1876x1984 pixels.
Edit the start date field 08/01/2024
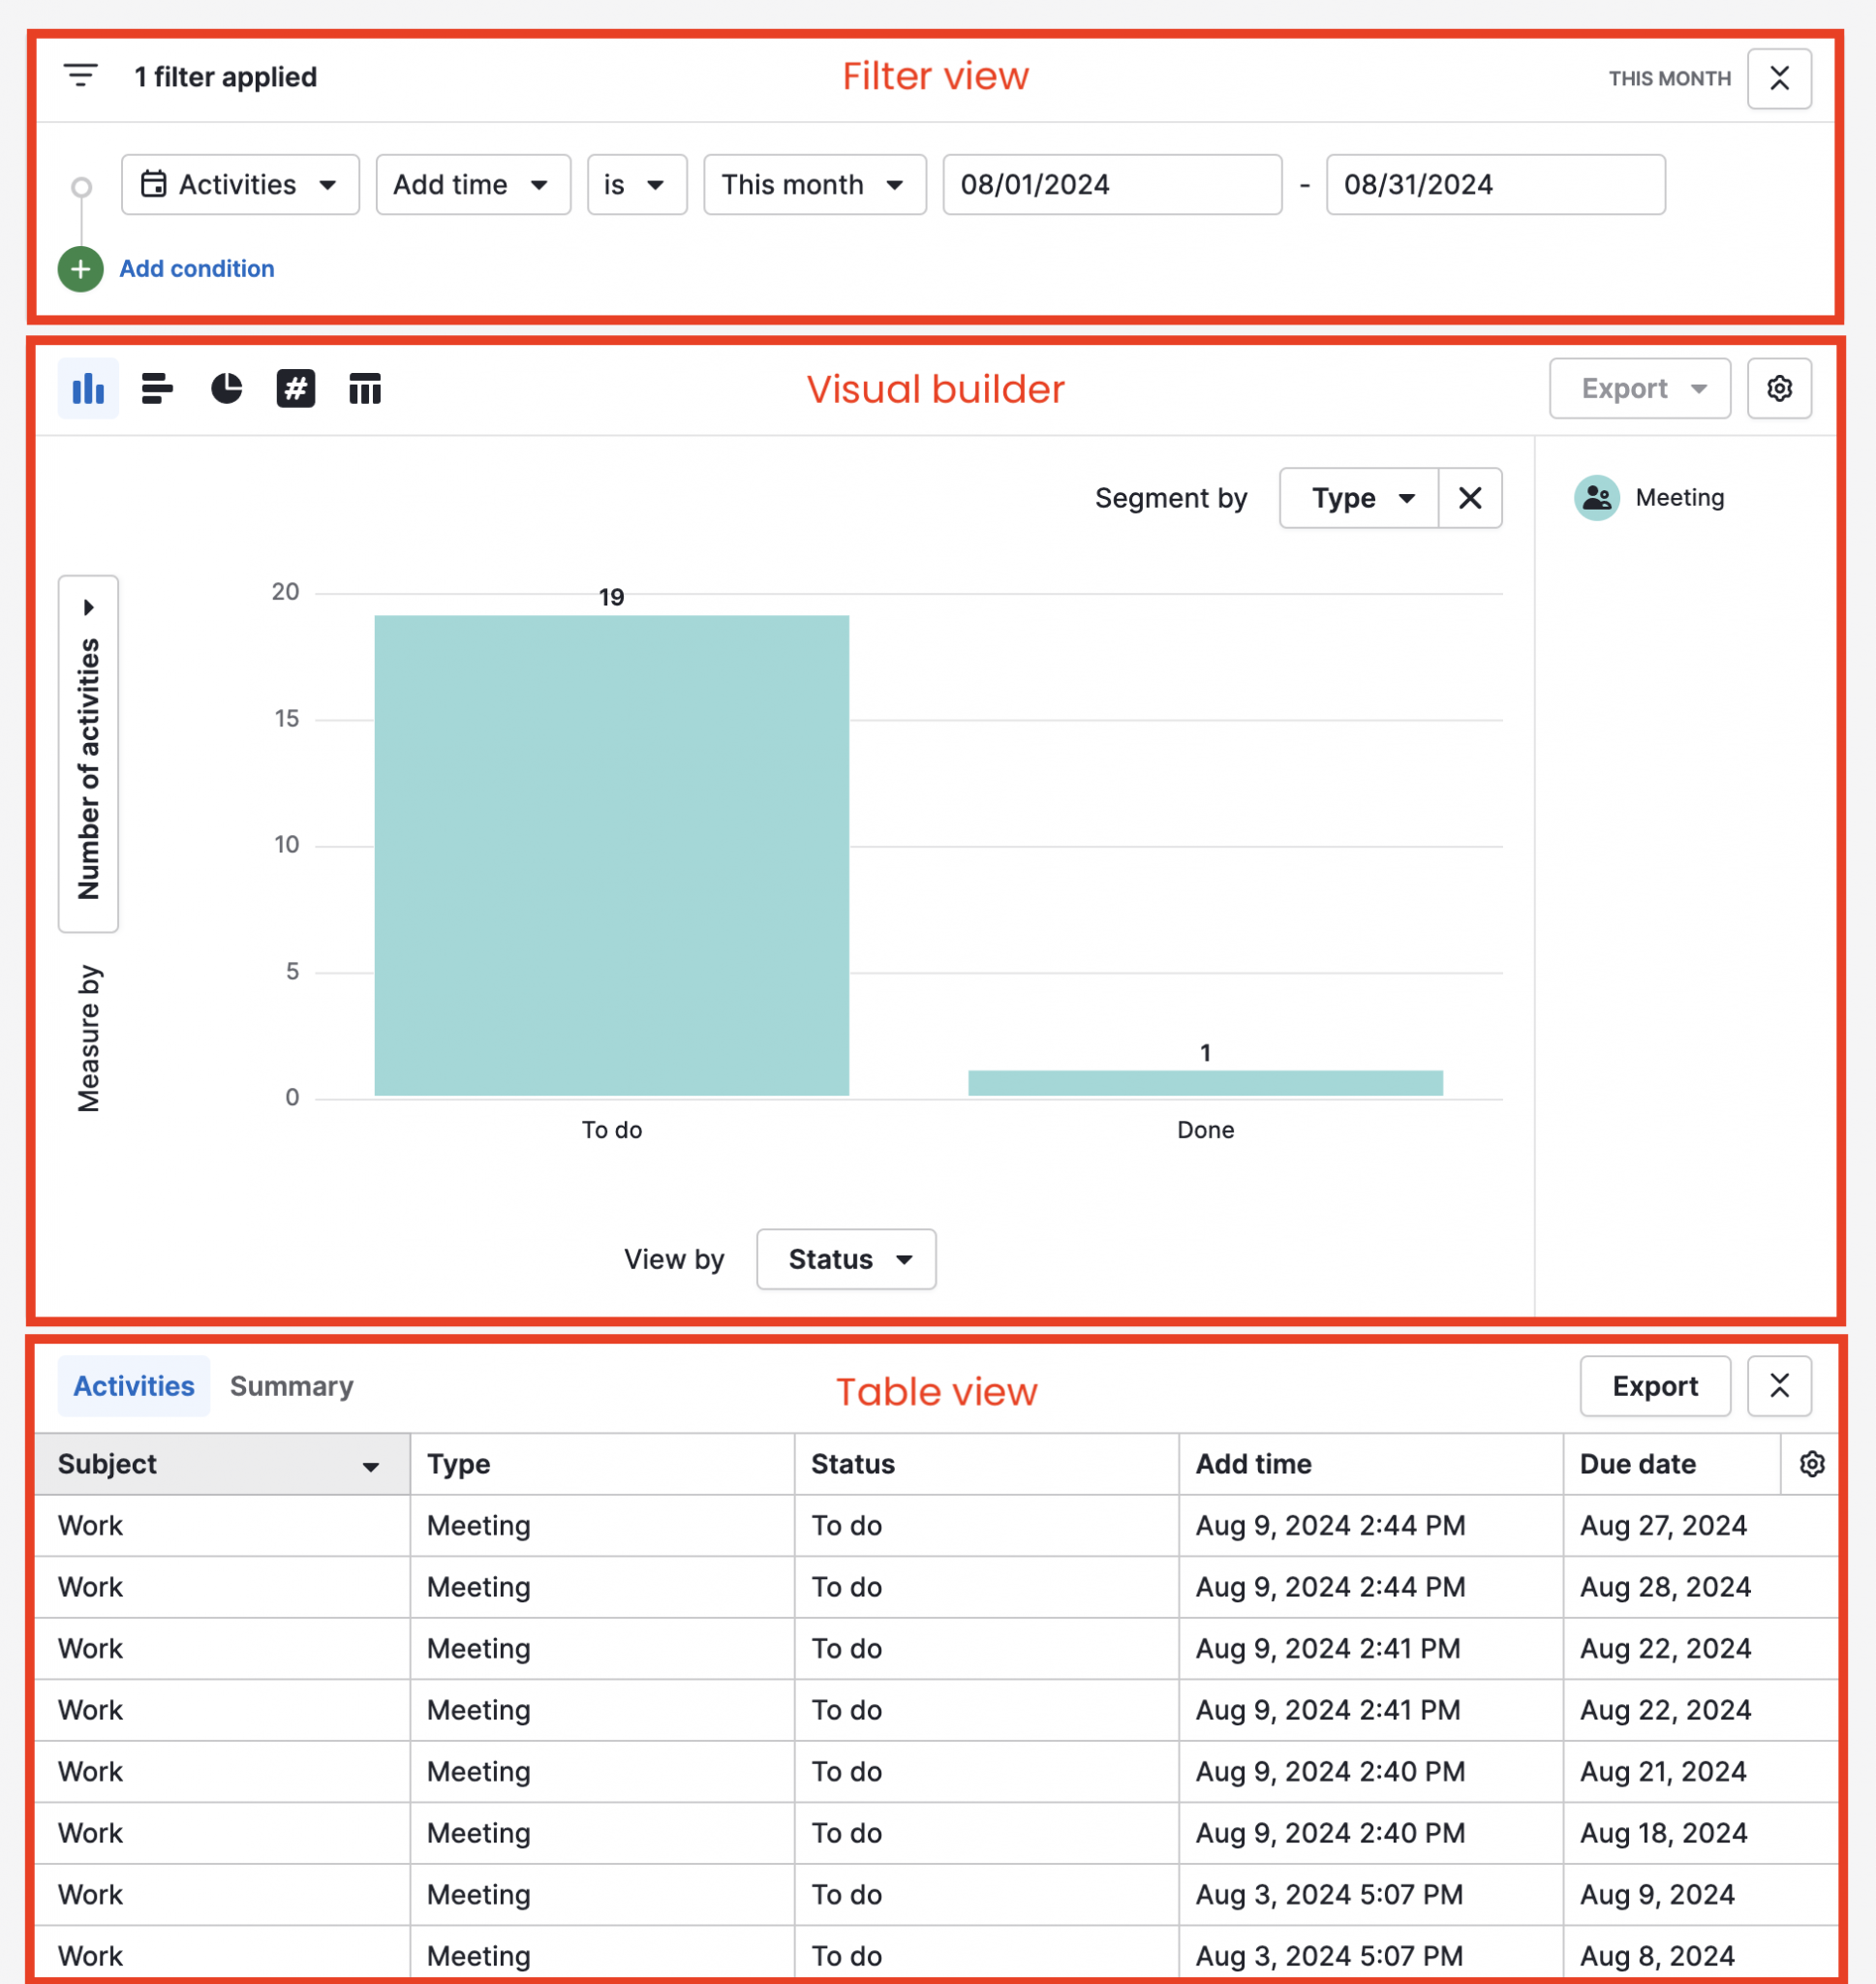coord(1111,184)
